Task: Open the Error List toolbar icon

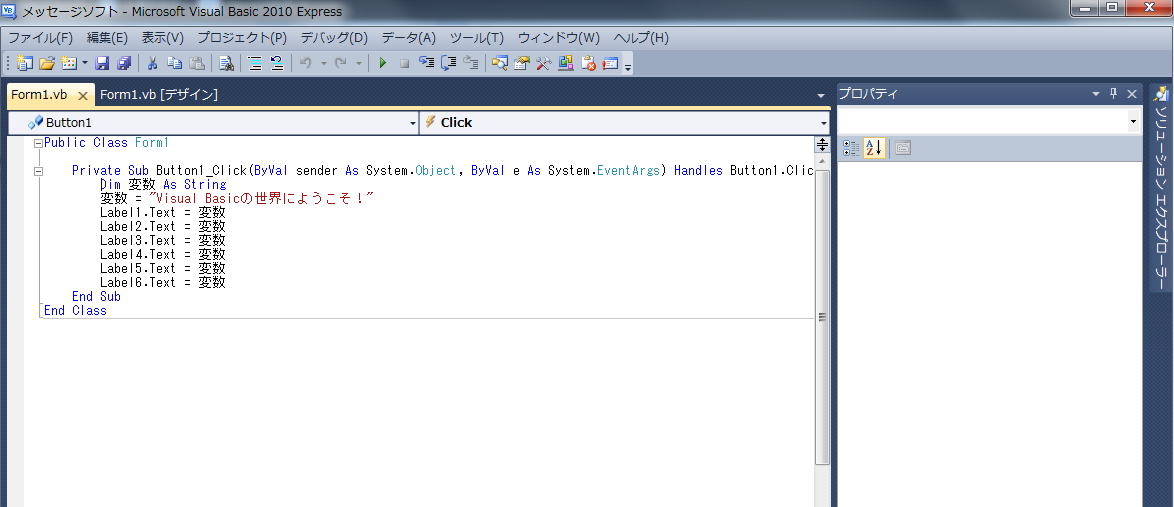Action: (x=588, y=64)
